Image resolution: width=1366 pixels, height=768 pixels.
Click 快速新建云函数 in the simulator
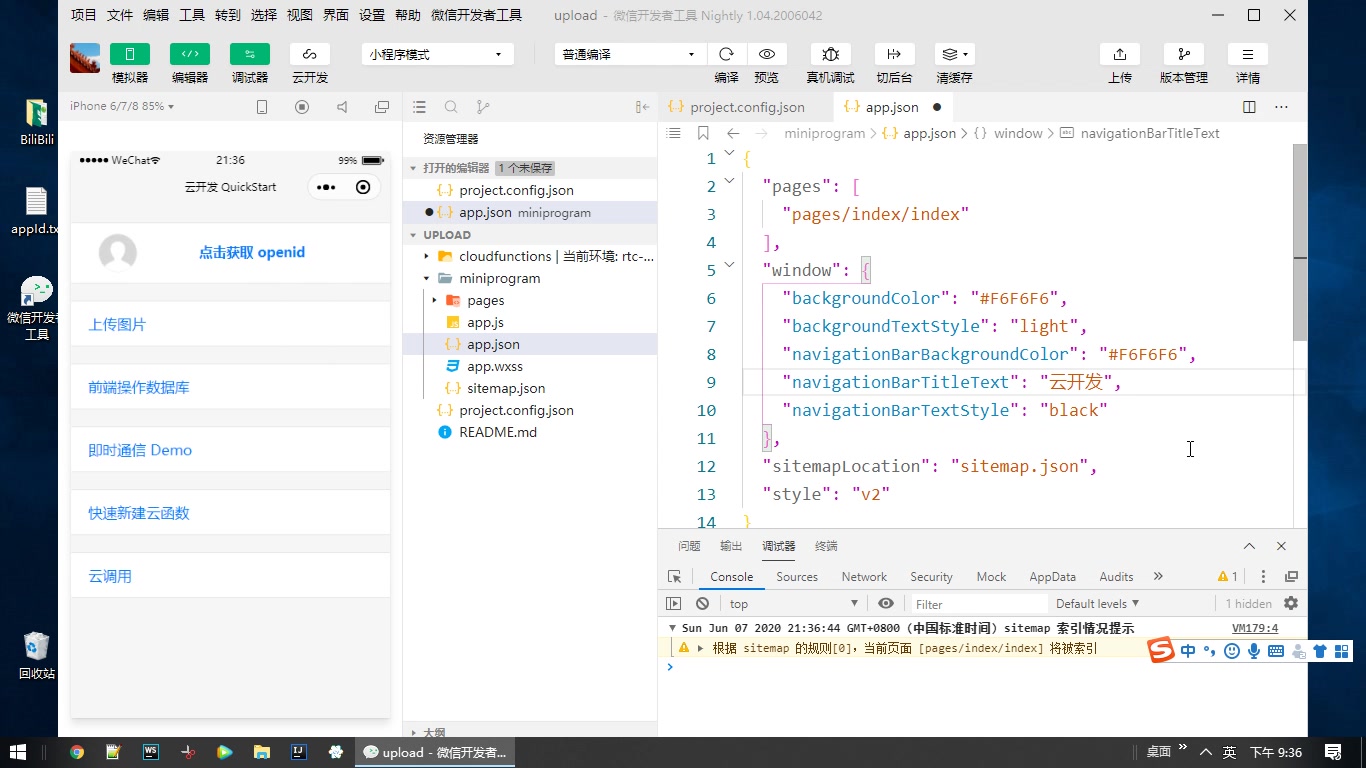pos(139,513)
